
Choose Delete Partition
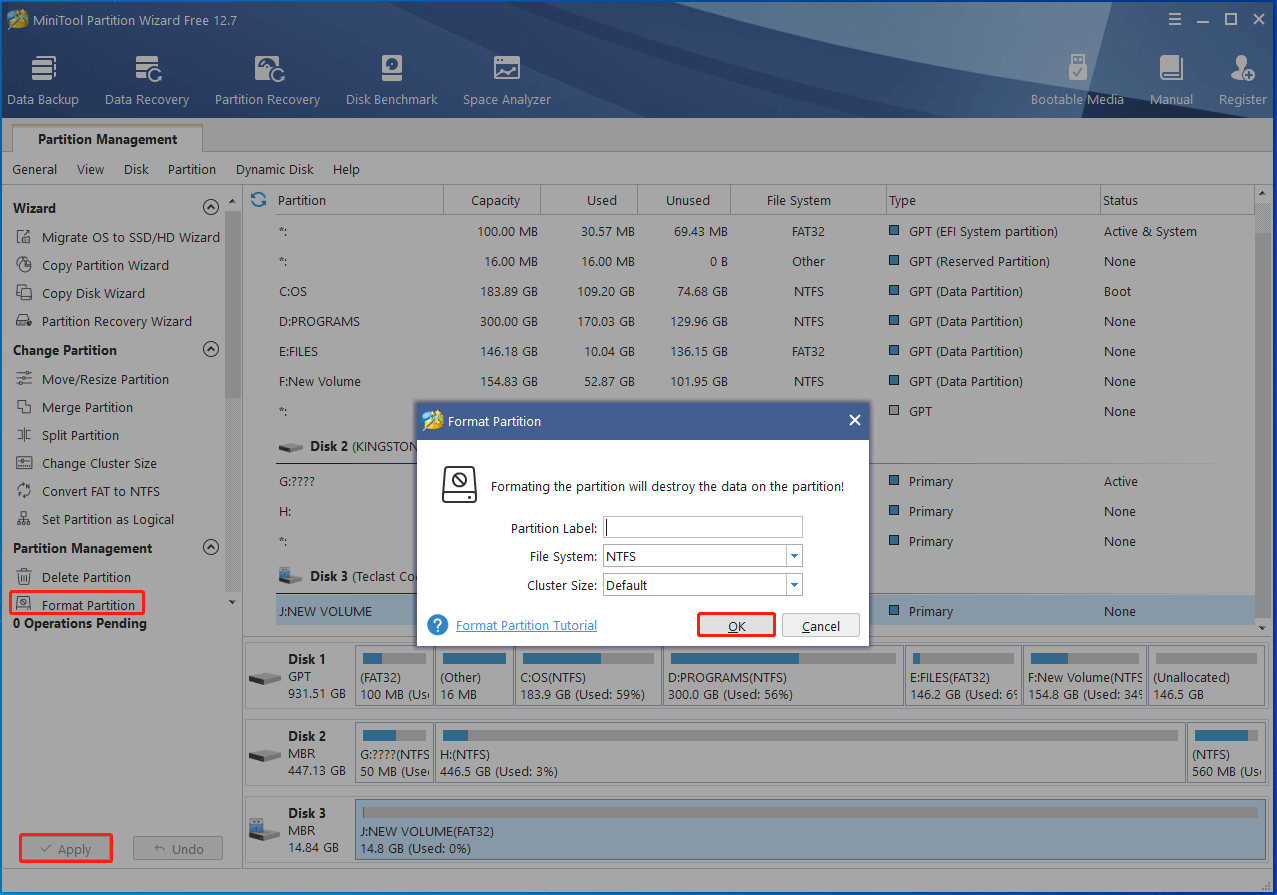coord(73,577)
